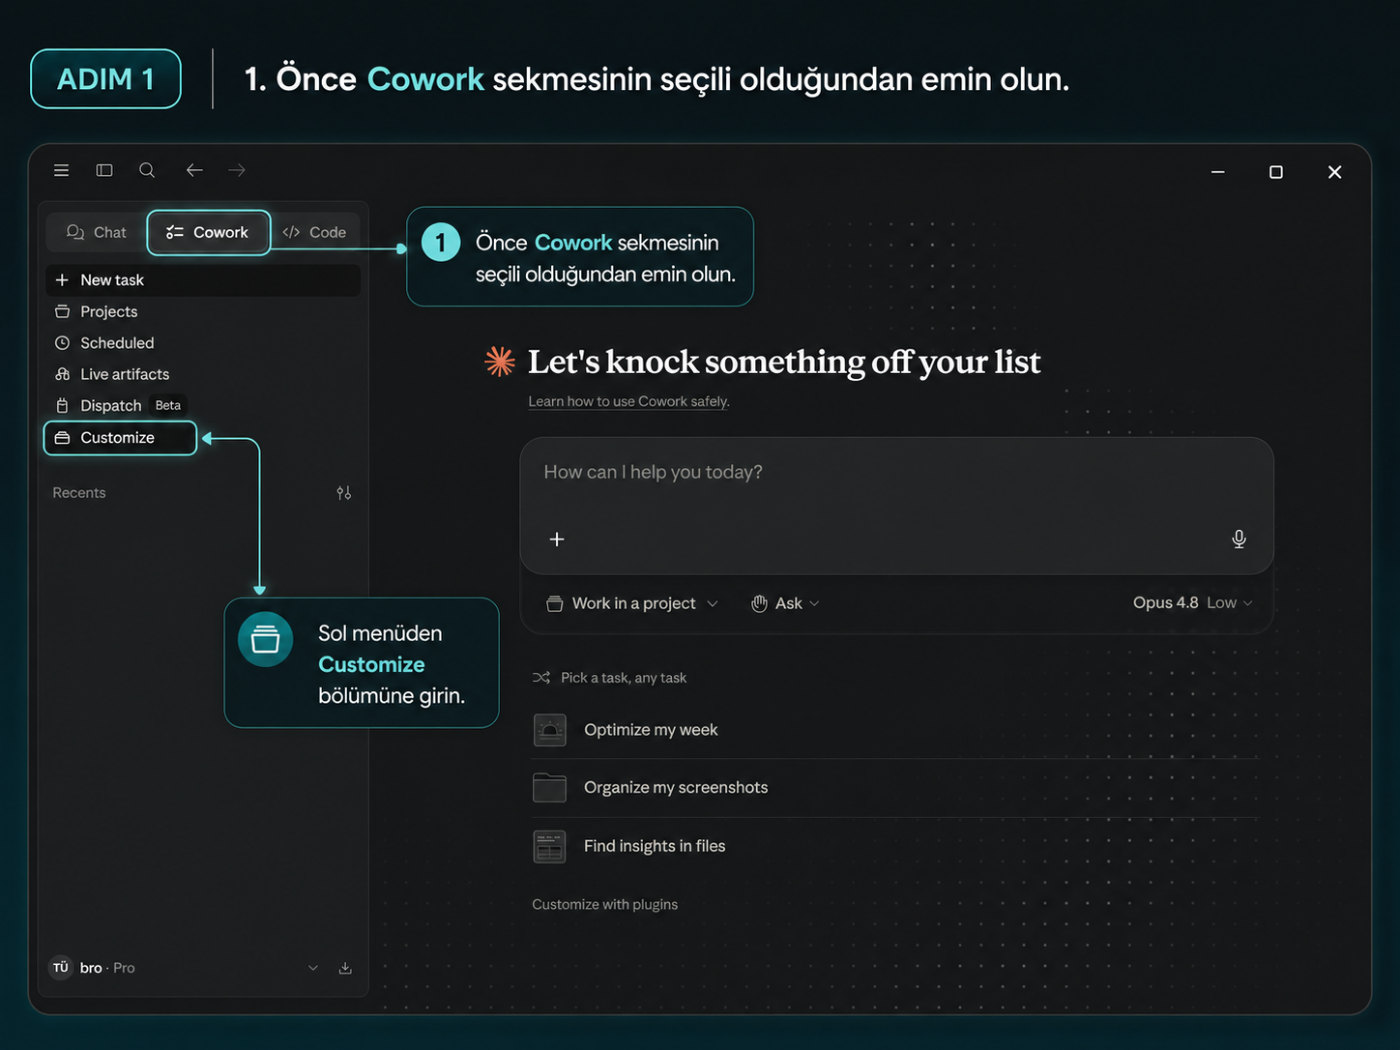Open Work in a project dropdown
The width and height of the screenshot is (1400, 1050).
(x=632, y=603)
